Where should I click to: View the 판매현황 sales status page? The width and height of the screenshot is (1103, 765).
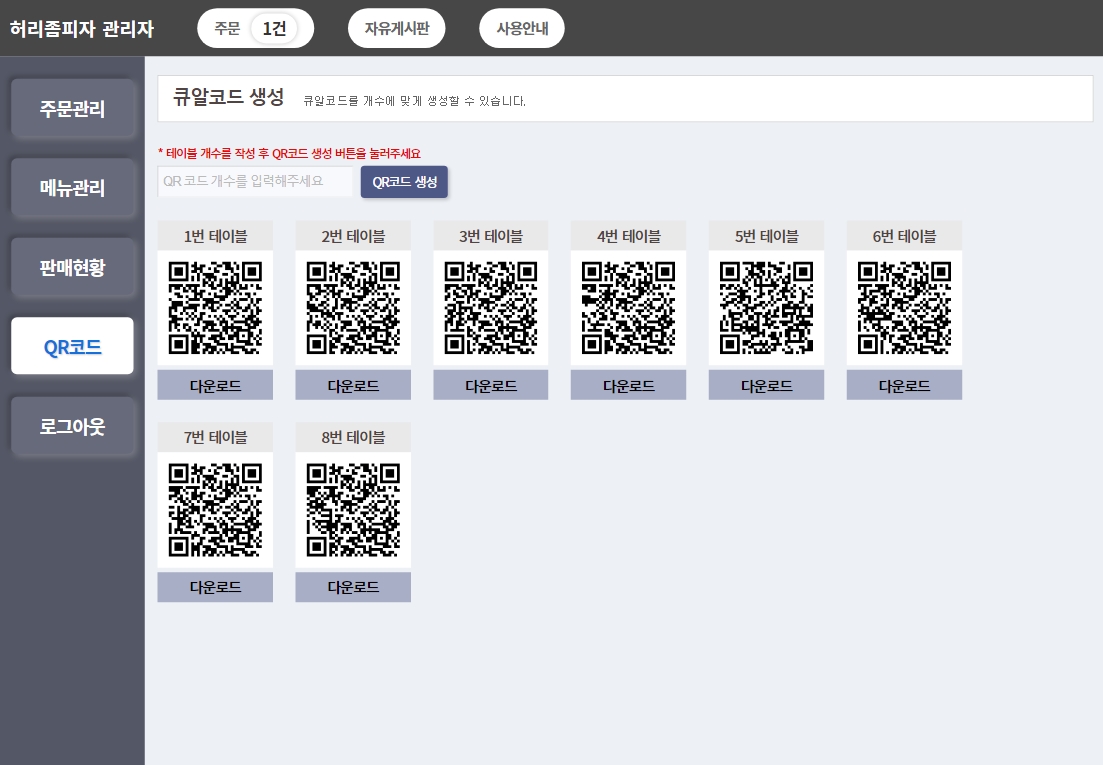coord(73,267)
